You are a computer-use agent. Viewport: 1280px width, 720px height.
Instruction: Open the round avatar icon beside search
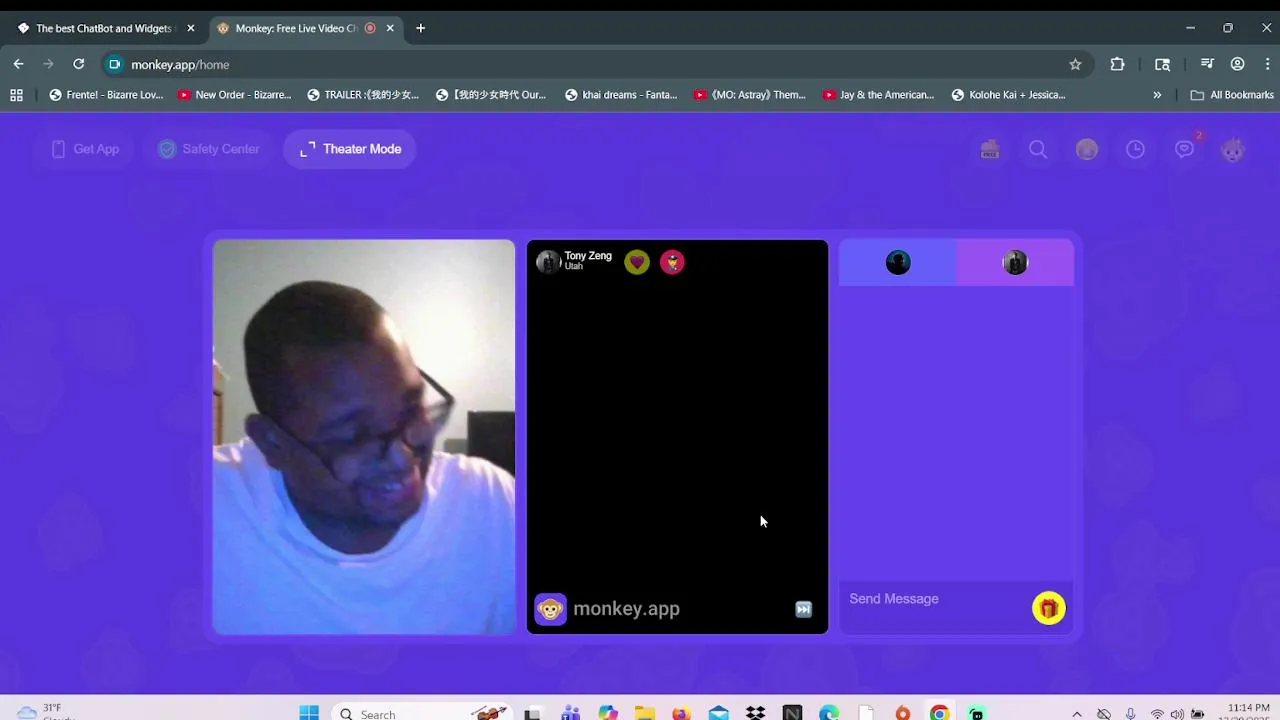pos(1087,149)
